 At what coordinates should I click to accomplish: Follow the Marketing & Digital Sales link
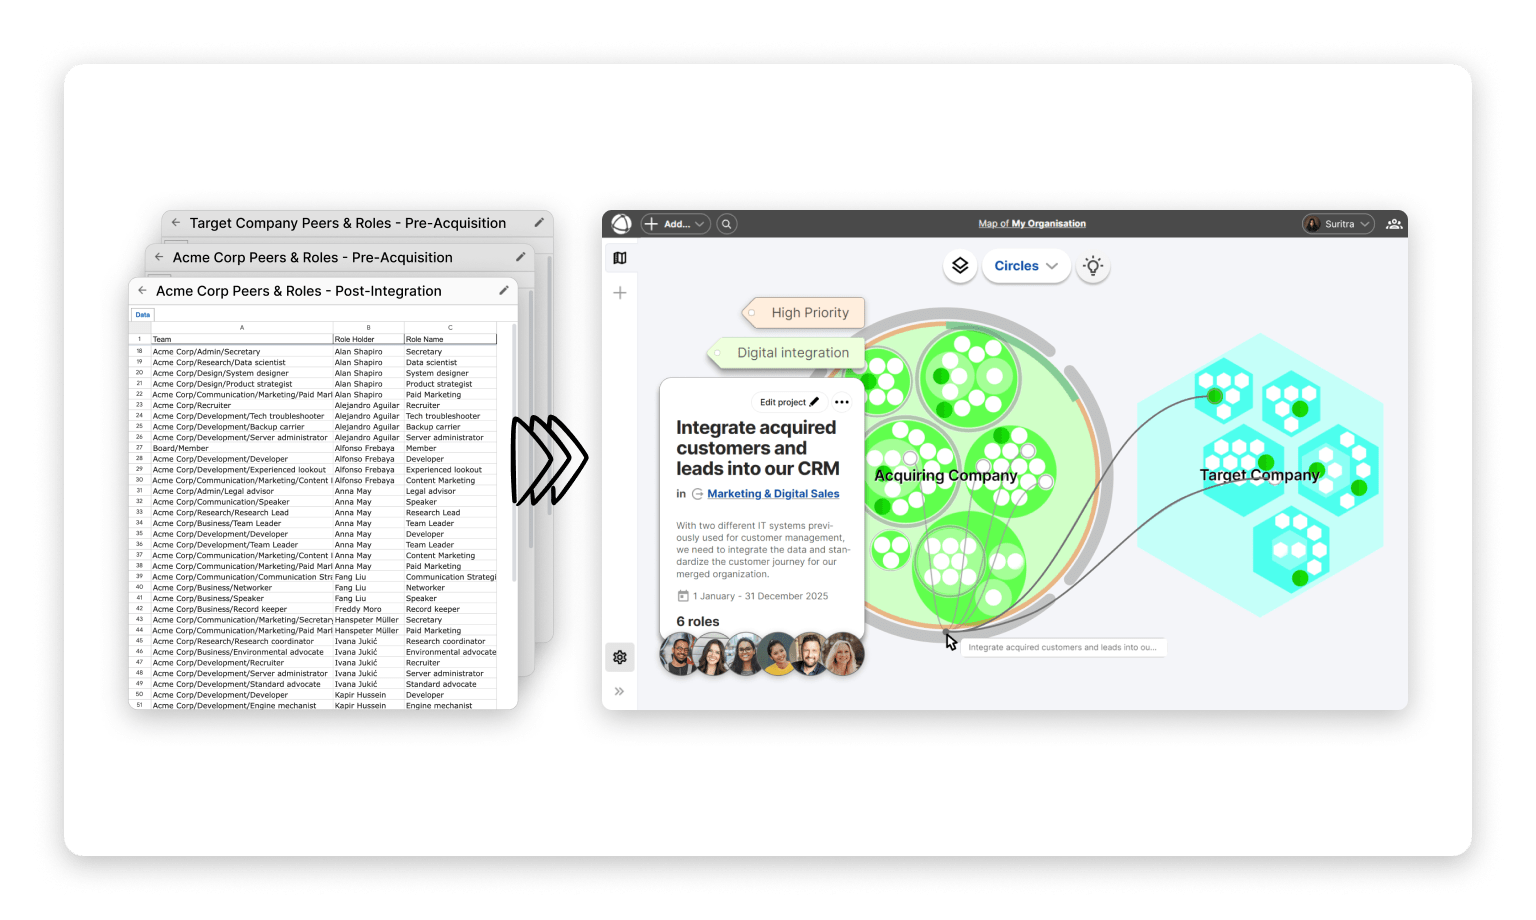point(773,494)
